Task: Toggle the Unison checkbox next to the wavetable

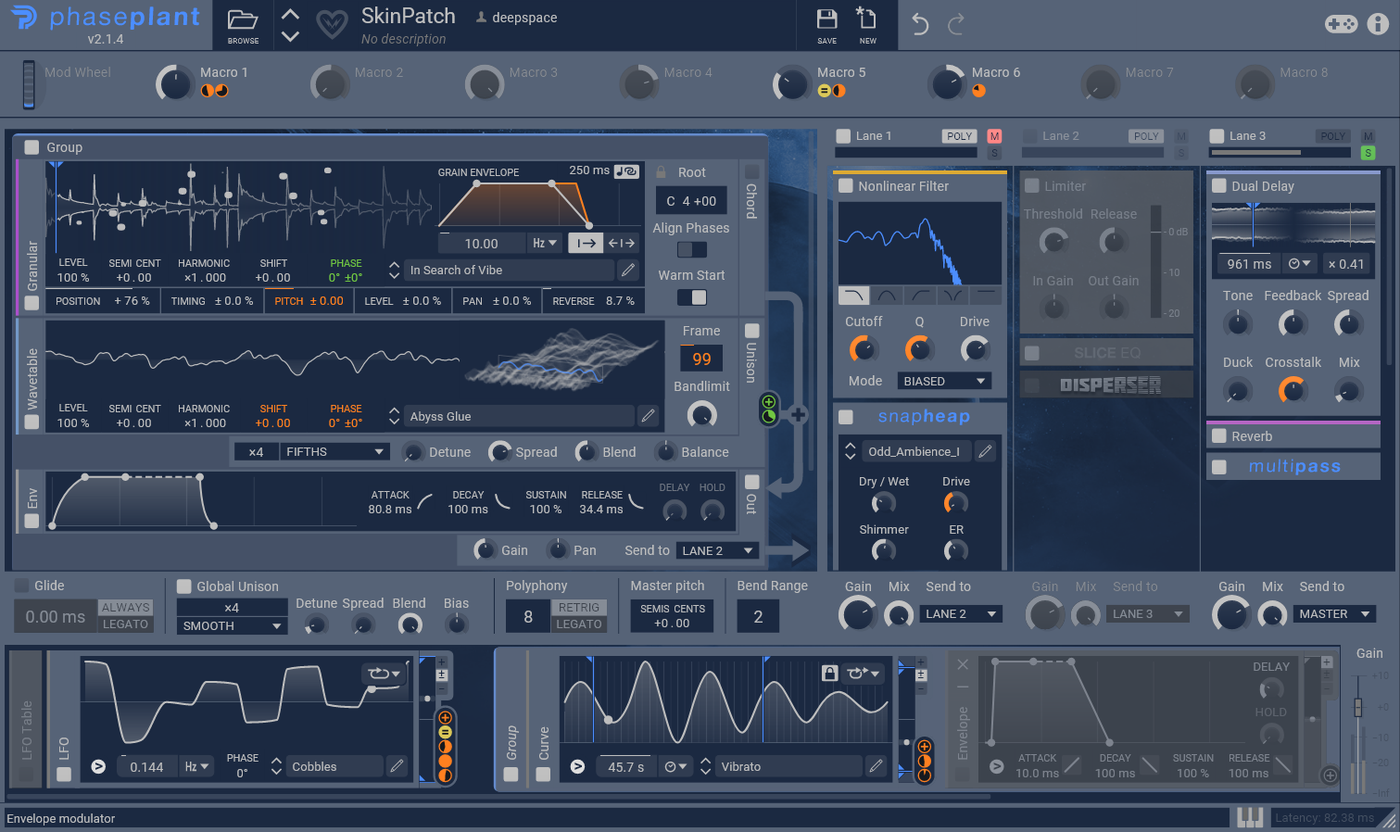Action: (x=752, y=331)
